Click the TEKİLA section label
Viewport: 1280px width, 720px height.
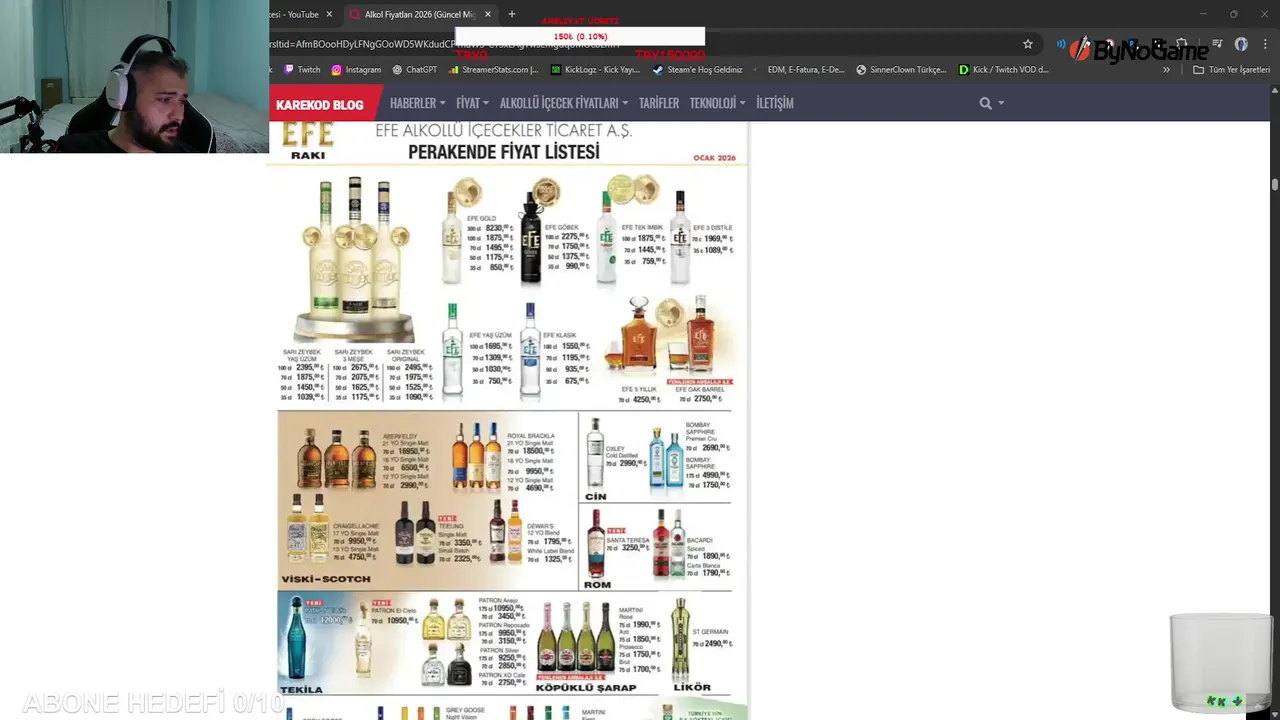click(302, 689)
